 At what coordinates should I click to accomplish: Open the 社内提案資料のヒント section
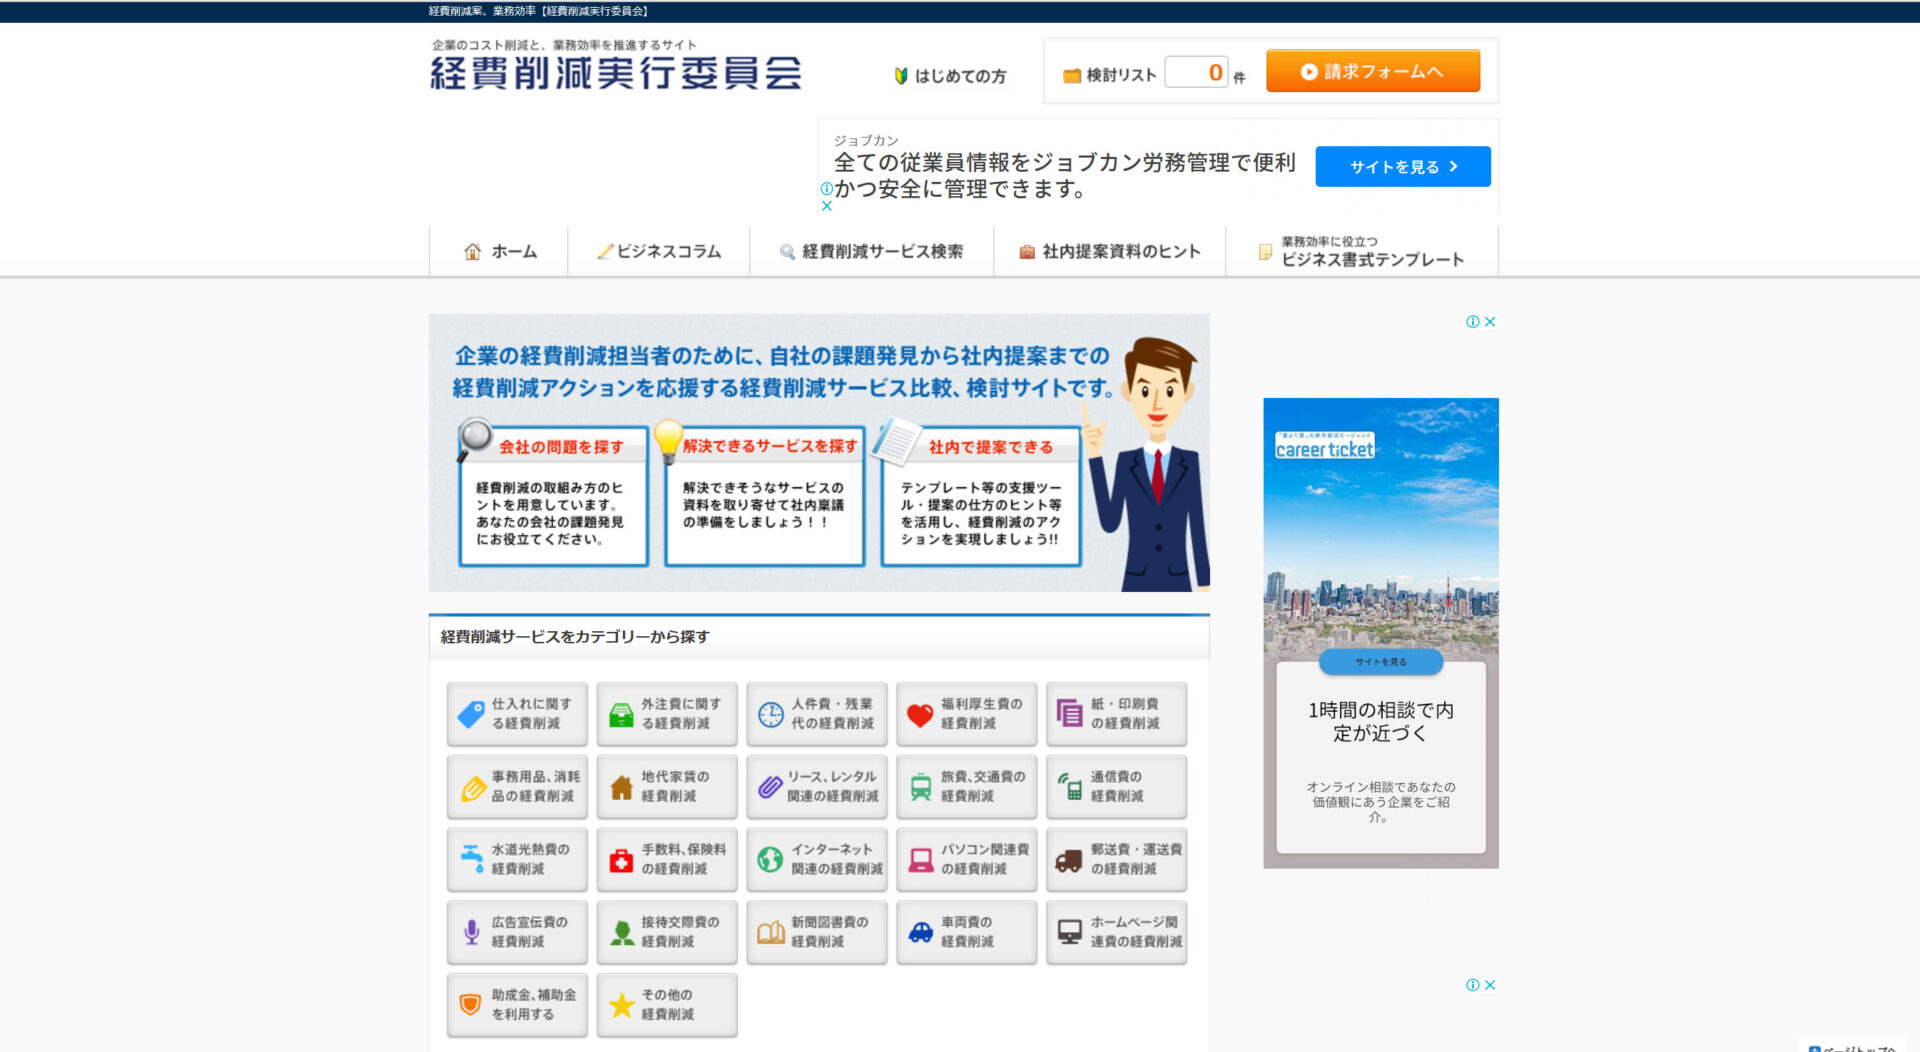click(x=1110, y=252)
